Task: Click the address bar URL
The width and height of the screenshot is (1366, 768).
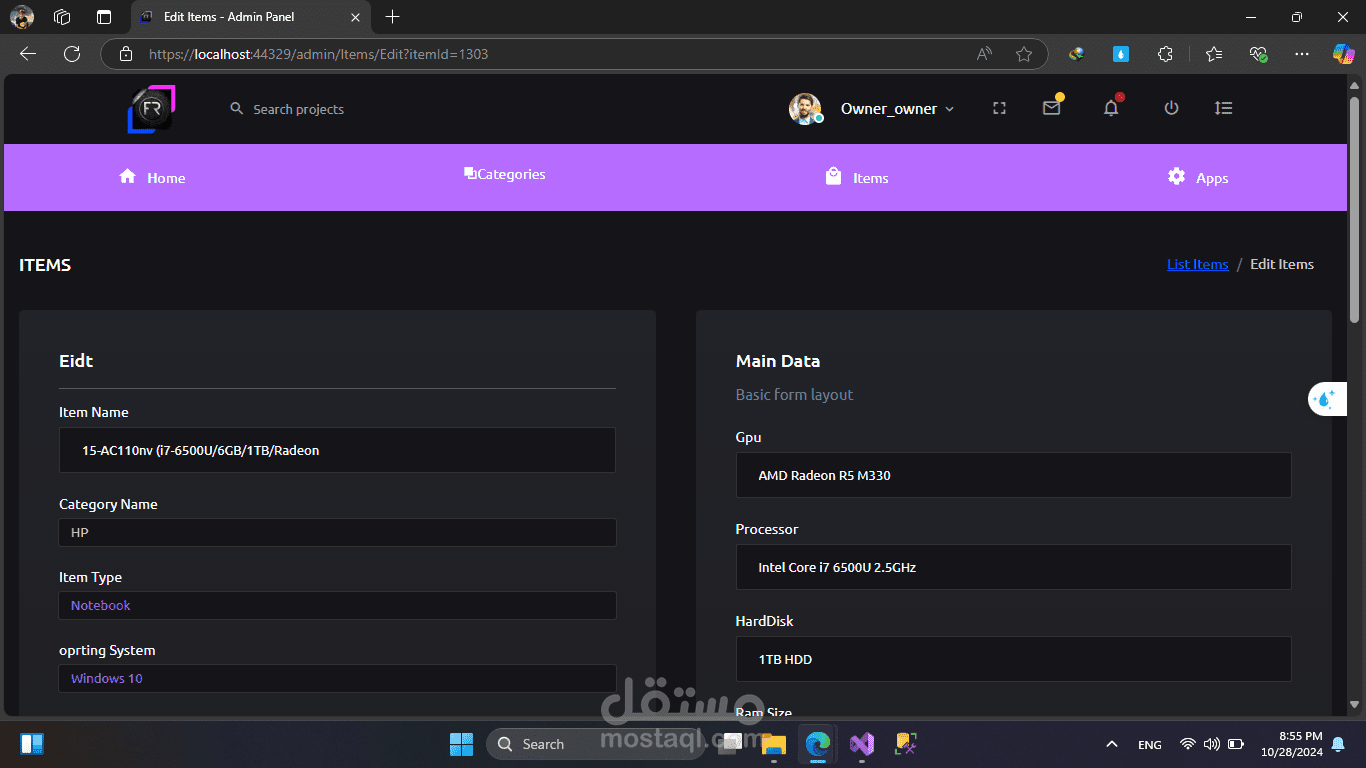Action: coord(318,54)
